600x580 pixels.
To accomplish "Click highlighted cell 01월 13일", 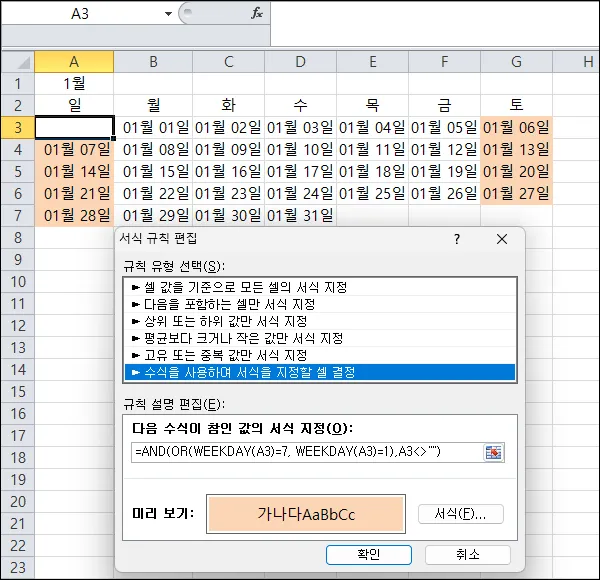I will [x=516, y=150].
